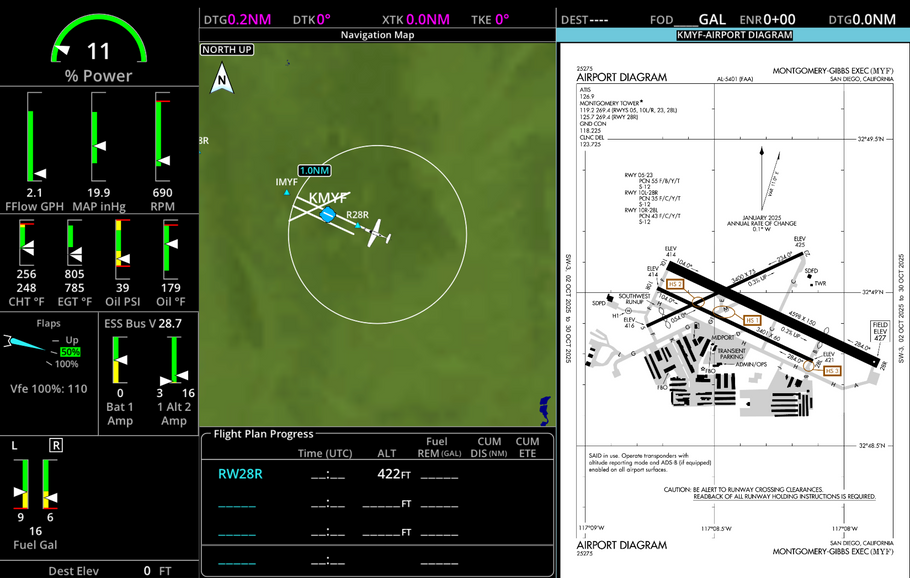Toggle the NORTH UP map orientation label
910x578 pixels.
tap(227, 49)
